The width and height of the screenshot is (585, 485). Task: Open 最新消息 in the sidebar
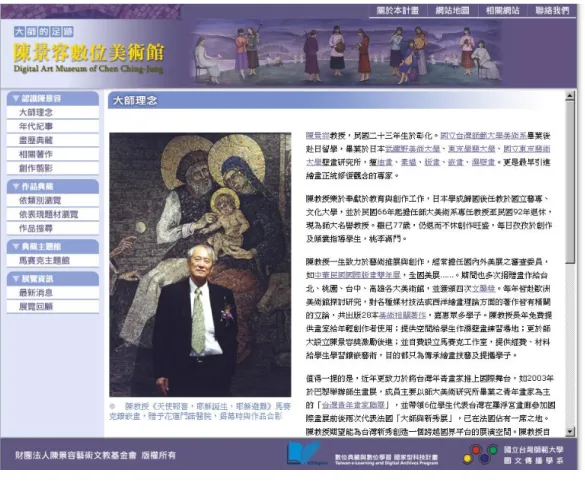point(53,292)
